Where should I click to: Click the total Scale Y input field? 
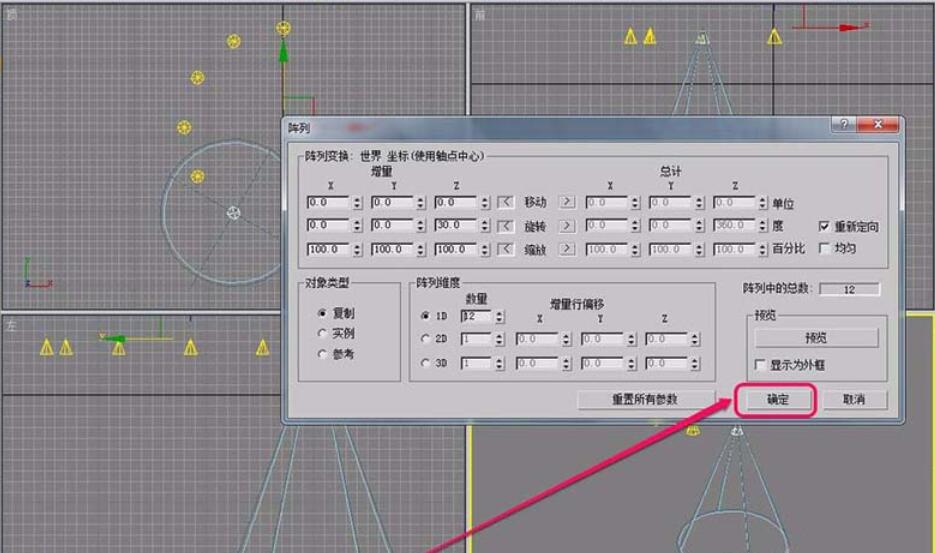point(671,249)
